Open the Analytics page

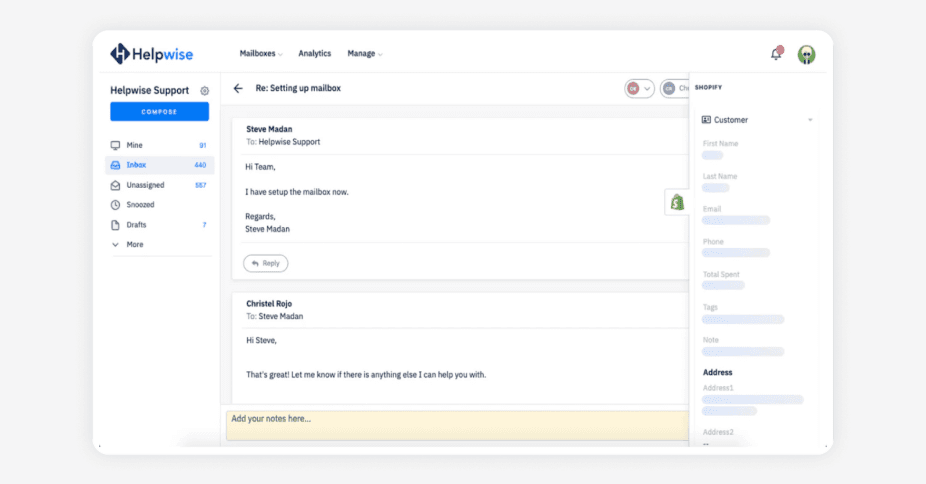[314, 54]
